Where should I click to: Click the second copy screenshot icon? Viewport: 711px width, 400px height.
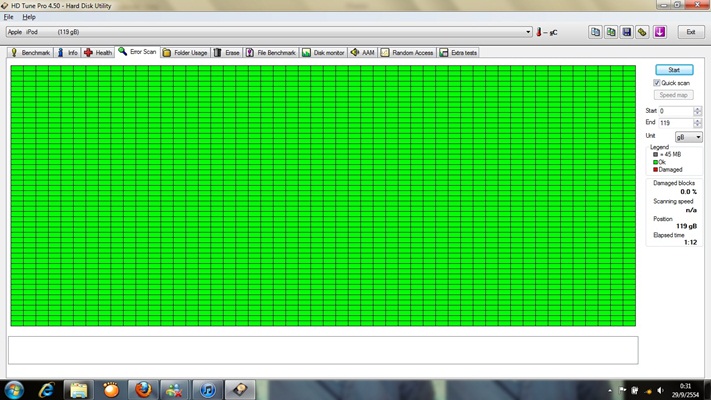[x=611, y=32]
